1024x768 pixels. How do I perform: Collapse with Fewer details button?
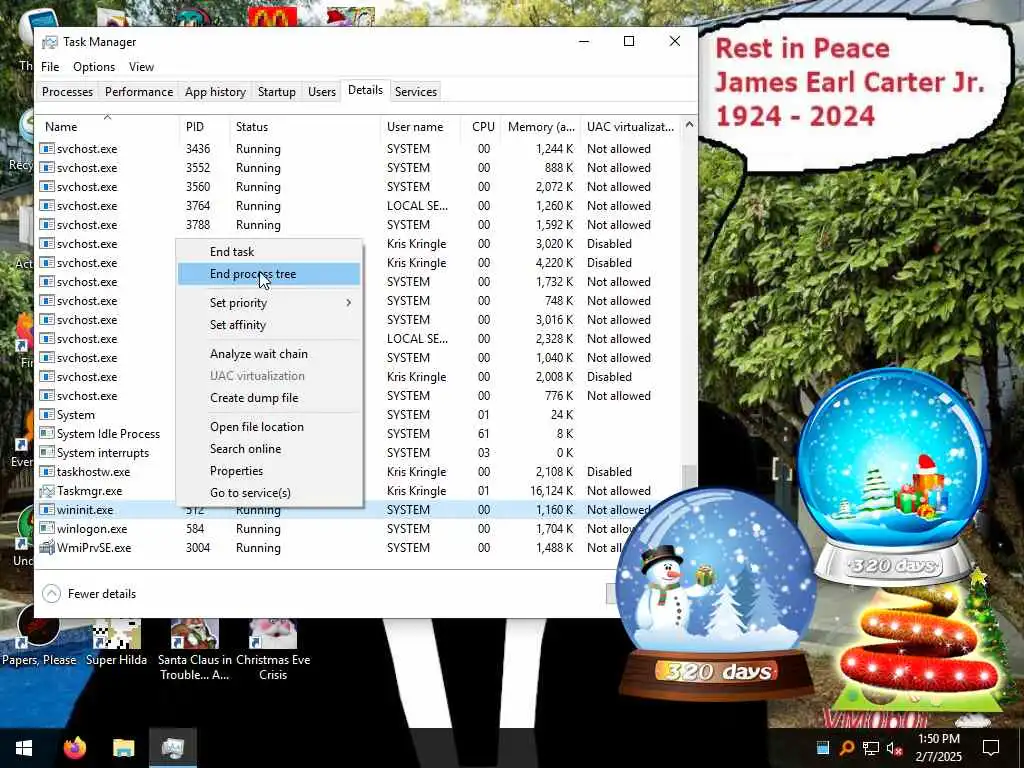pyautogui.click(x=89, y=594)
